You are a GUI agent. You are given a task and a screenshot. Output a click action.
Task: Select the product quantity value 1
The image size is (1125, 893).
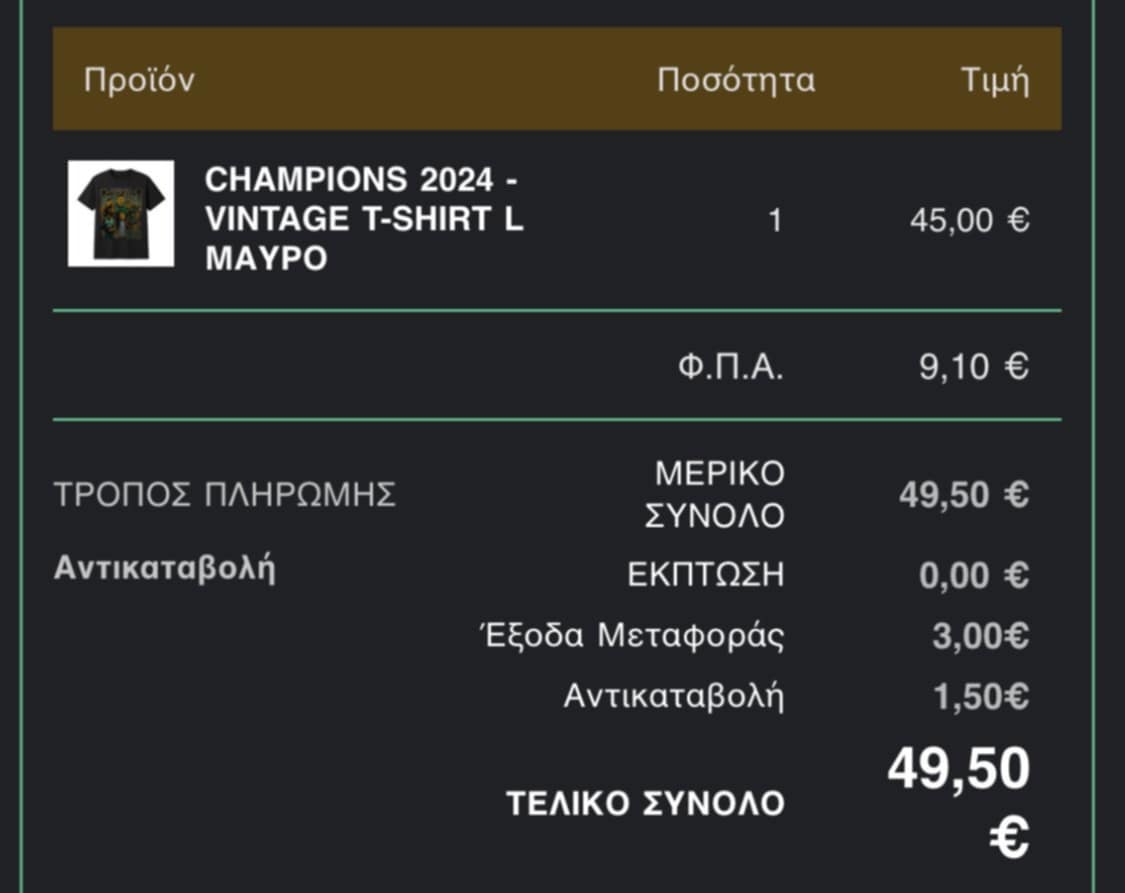(x=774, y=221)
